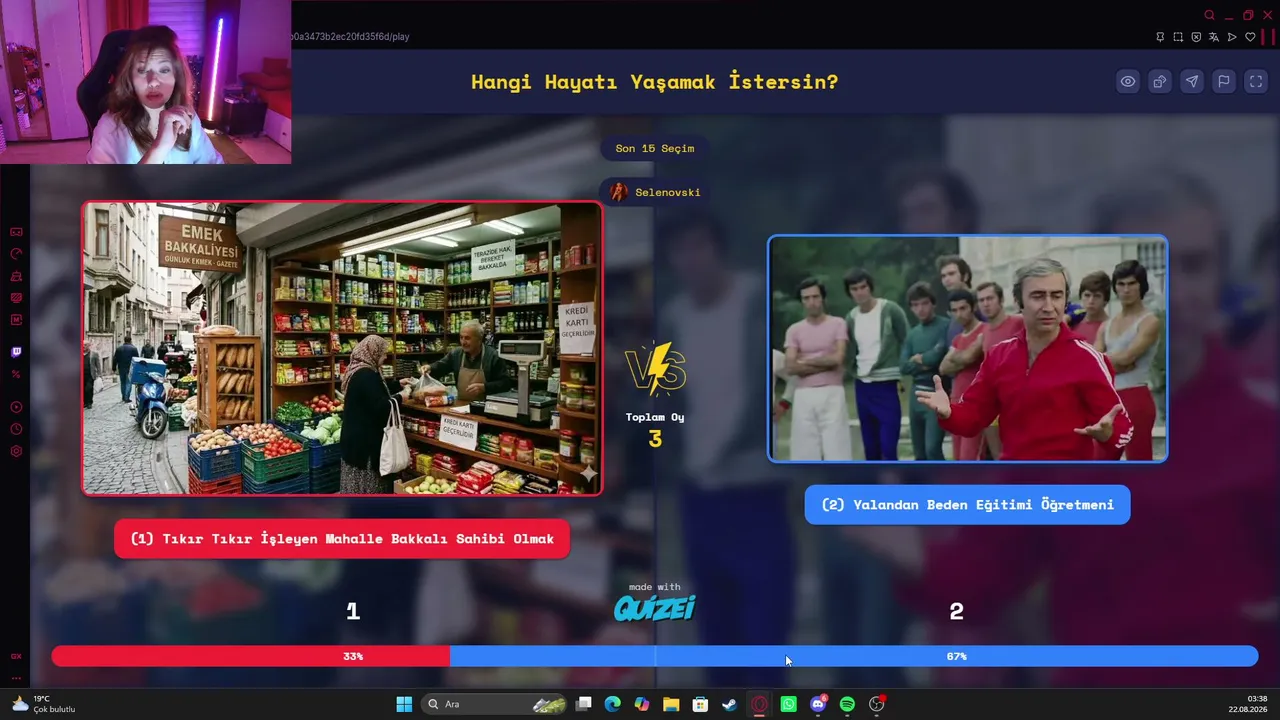1280x720 pixels.
Task: Select the grocery store image card
Action: 342,348
